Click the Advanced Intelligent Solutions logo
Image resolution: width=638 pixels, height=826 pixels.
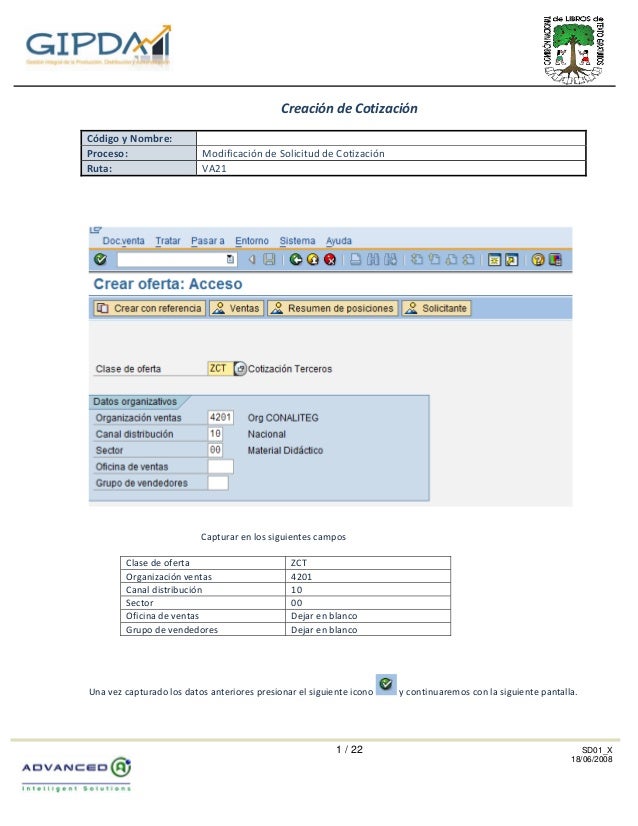pyautogui.click(x=76, y=774)
